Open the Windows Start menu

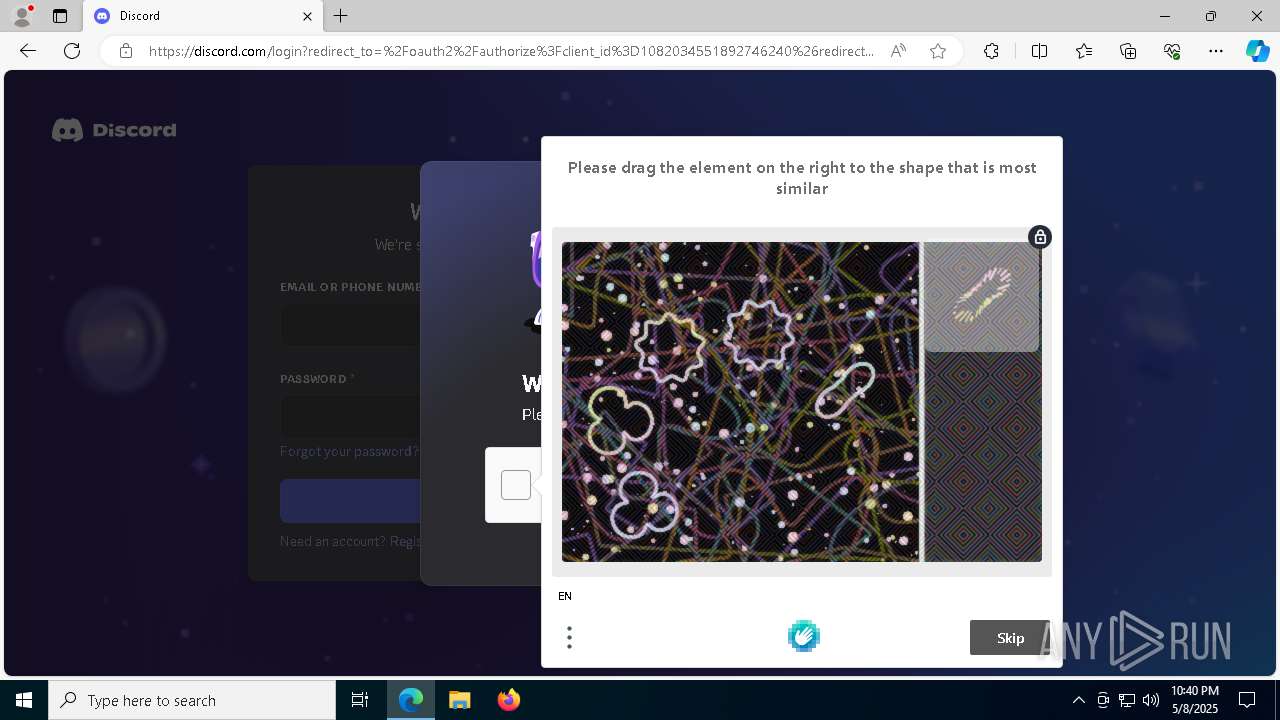(24, 700)
